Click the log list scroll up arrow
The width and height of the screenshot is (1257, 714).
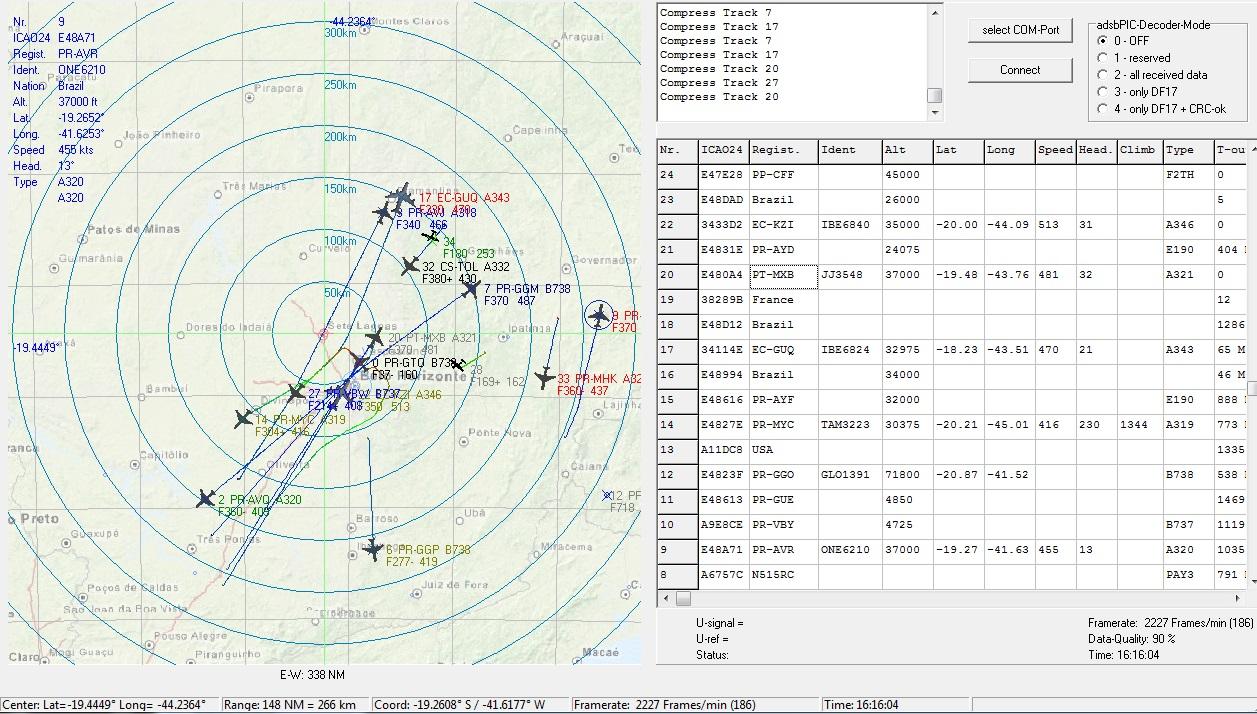click(x=936, y=13)
